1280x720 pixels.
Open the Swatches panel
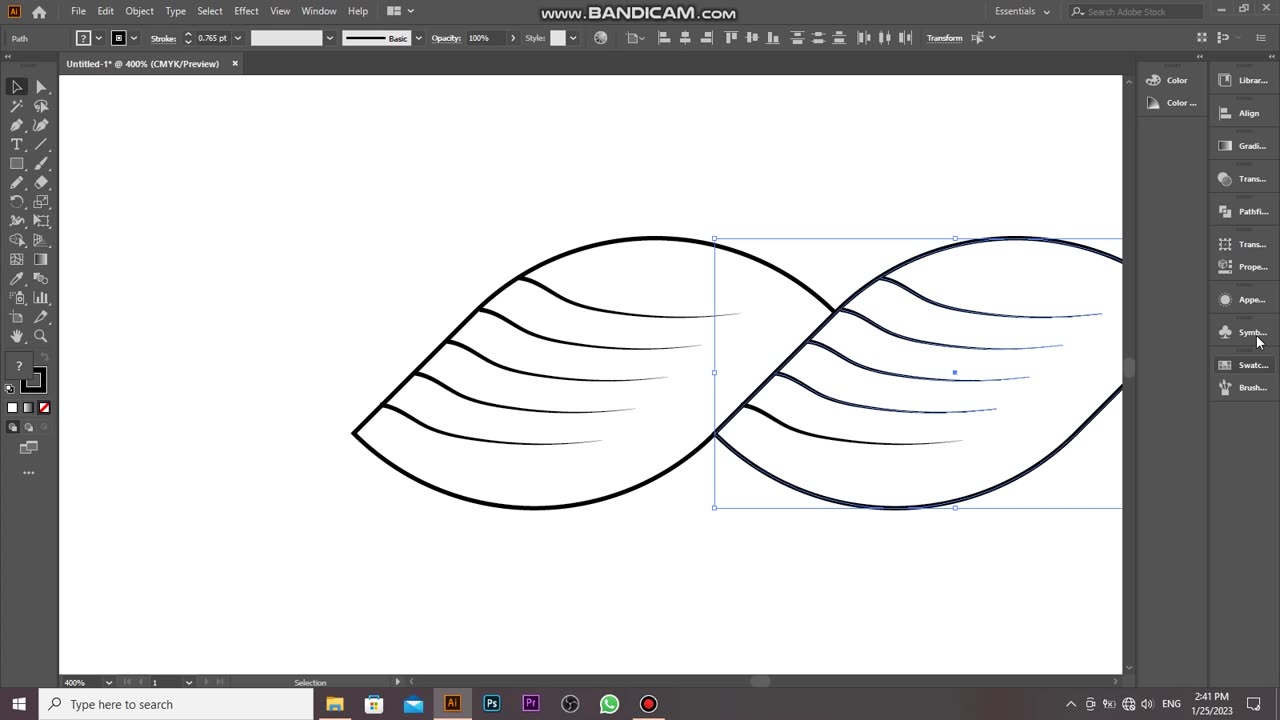tap(1243, 365)
